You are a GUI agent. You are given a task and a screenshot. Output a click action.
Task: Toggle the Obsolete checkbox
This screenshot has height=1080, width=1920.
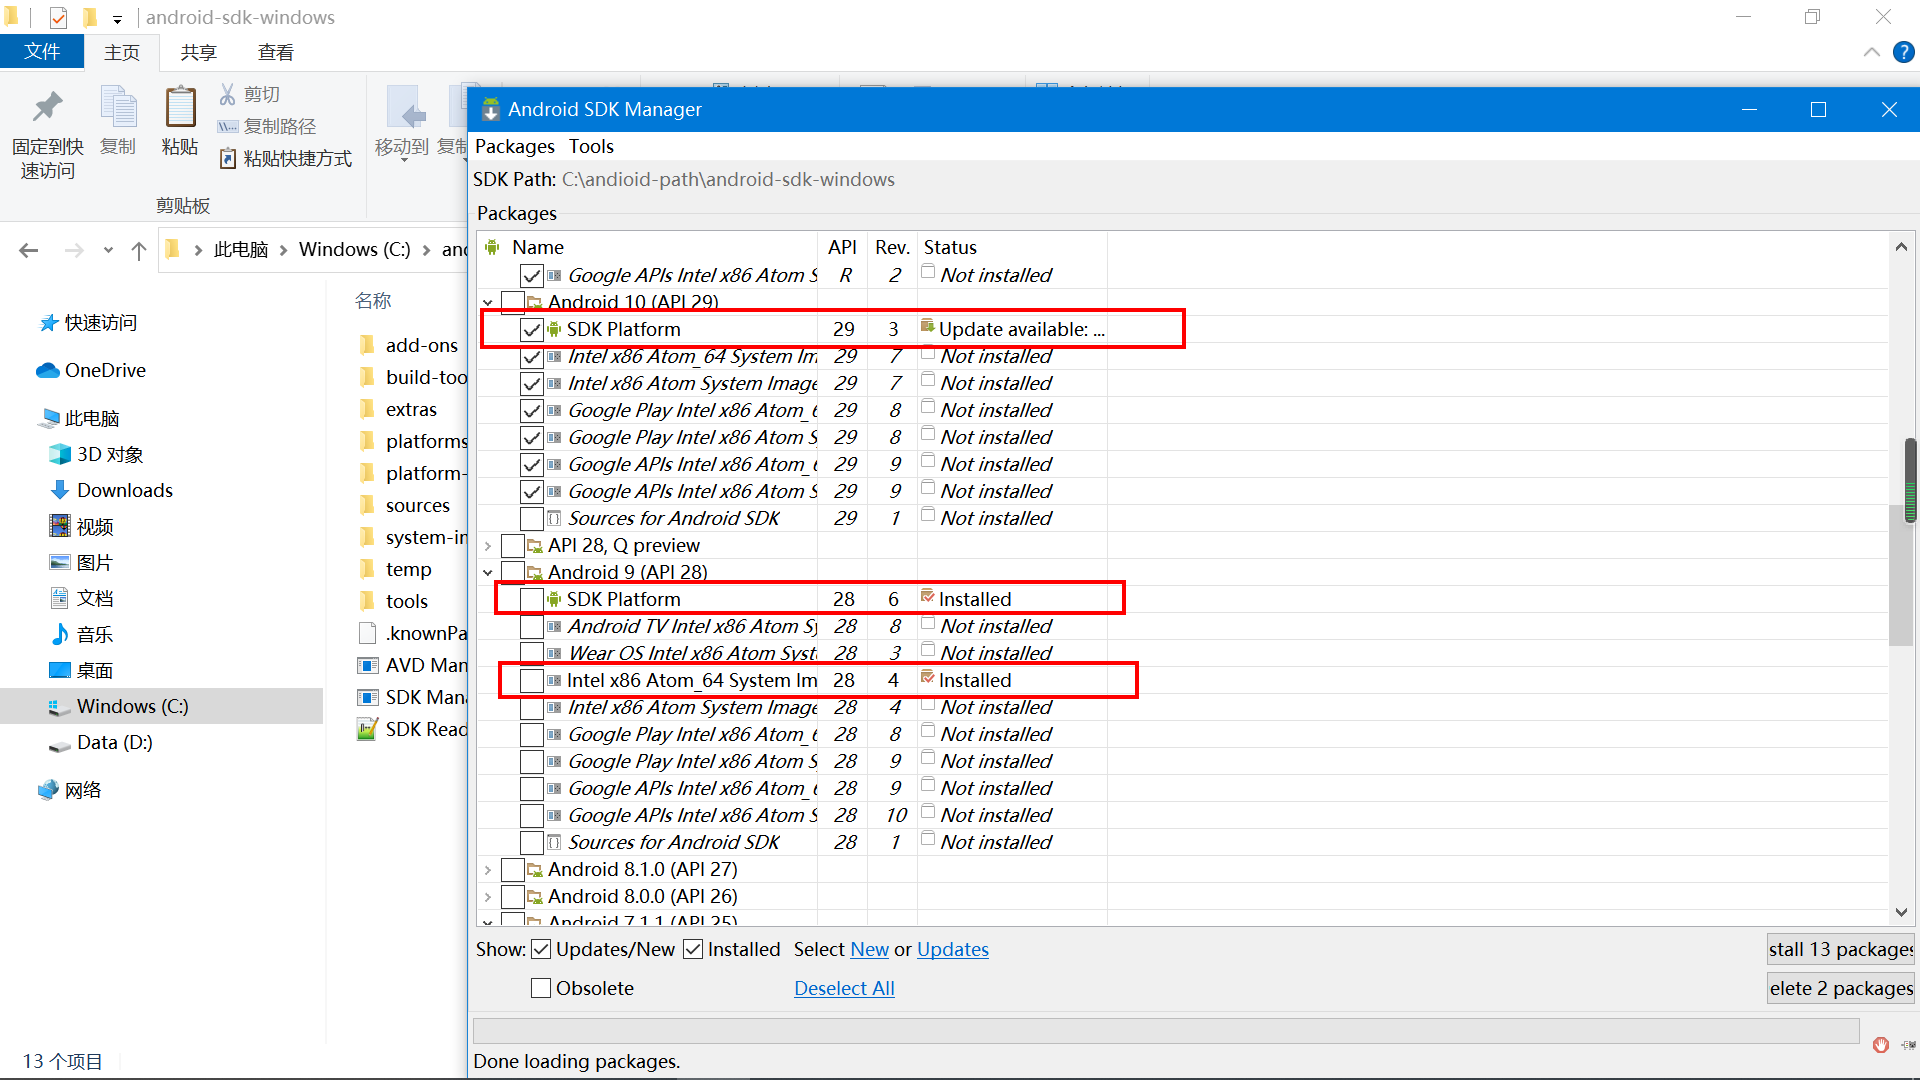tap(541, 988)
